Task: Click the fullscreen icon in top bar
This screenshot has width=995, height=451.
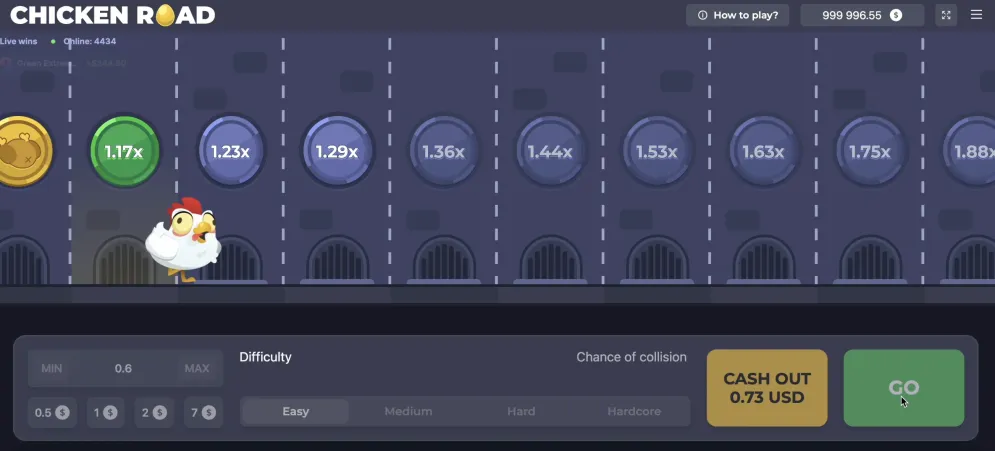Action: (946, 15)
